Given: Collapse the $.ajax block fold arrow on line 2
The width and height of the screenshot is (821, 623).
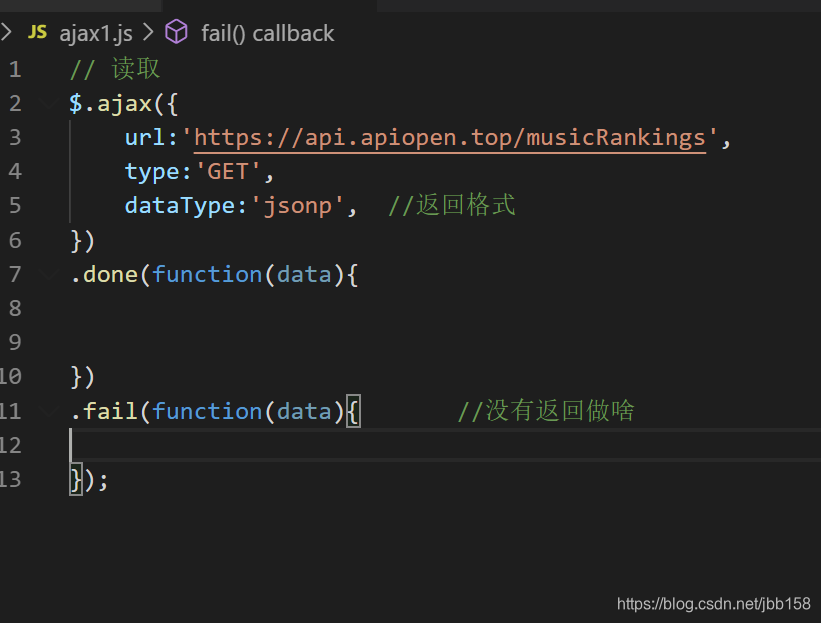Looking at the screenshot, I should pyautogui.click(x=48, y=103).
